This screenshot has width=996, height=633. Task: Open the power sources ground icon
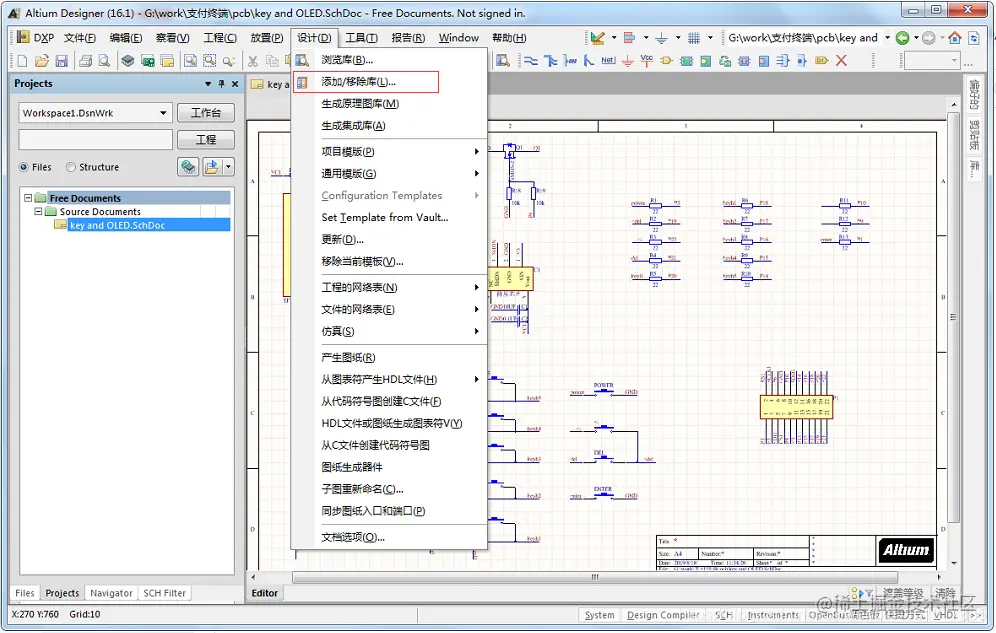(661, 38)
